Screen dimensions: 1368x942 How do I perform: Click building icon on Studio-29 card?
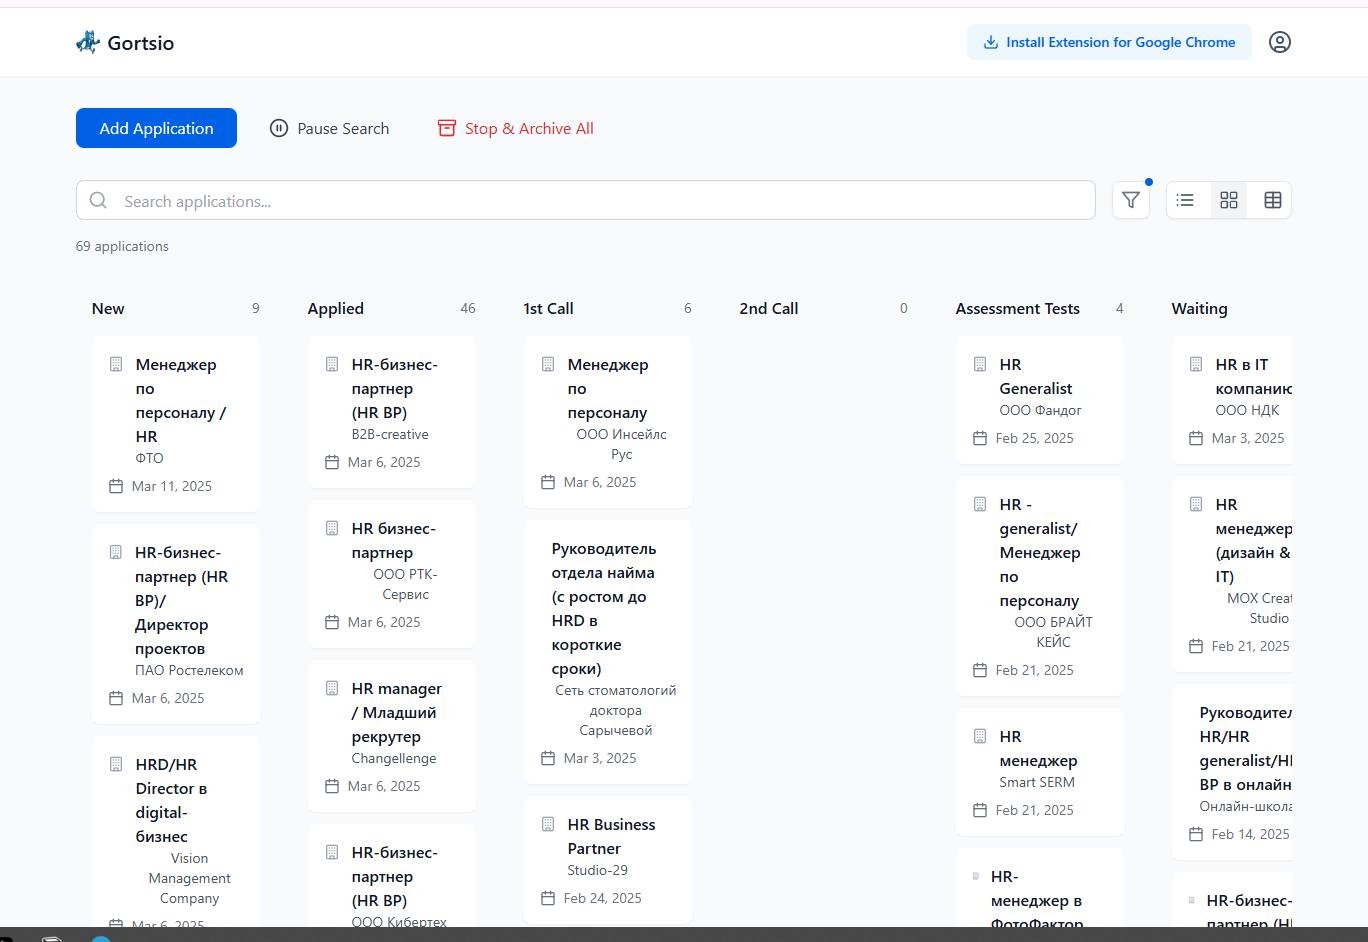pyautogui.click(x=548, y=824)
